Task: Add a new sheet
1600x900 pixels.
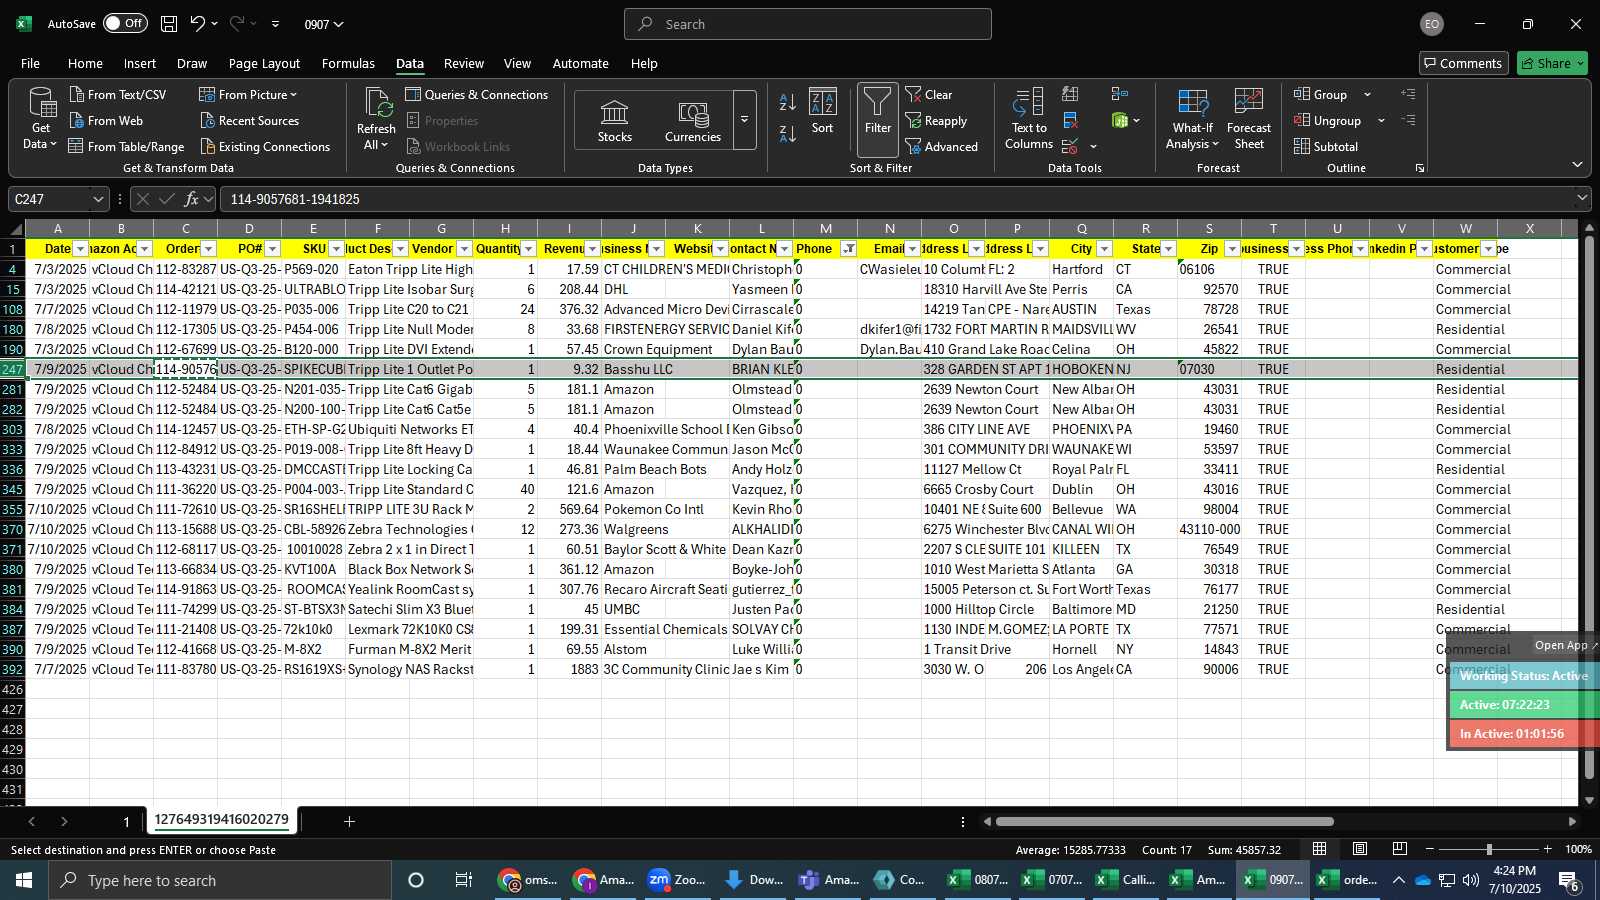Action: pos(349,821)
